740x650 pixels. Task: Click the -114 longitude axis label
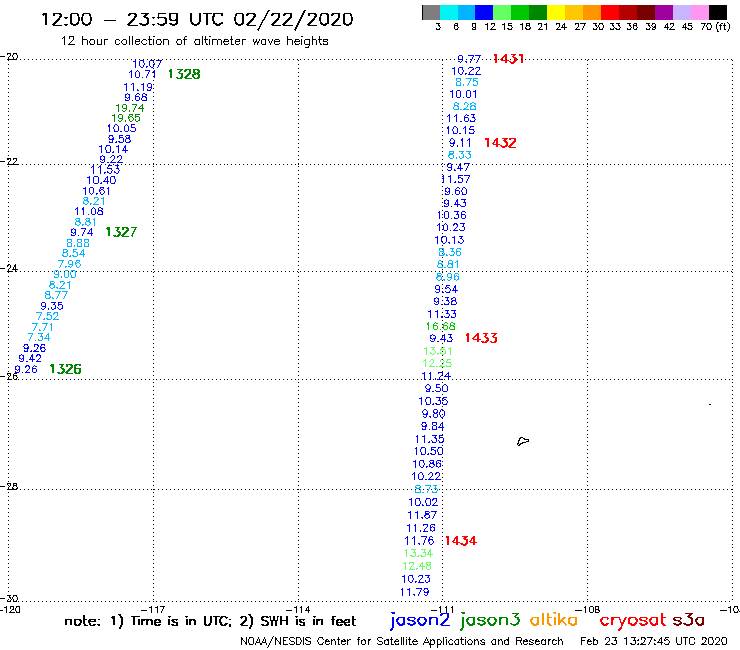point(298,609)
